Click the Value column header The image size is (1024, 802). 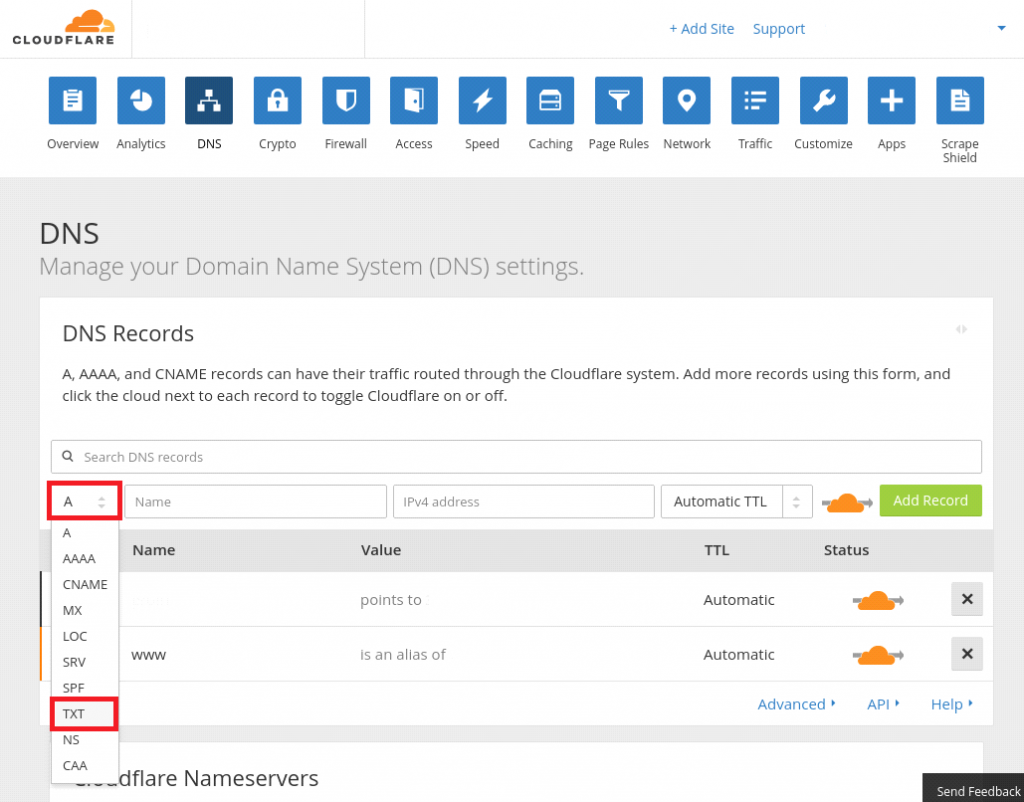381,550
